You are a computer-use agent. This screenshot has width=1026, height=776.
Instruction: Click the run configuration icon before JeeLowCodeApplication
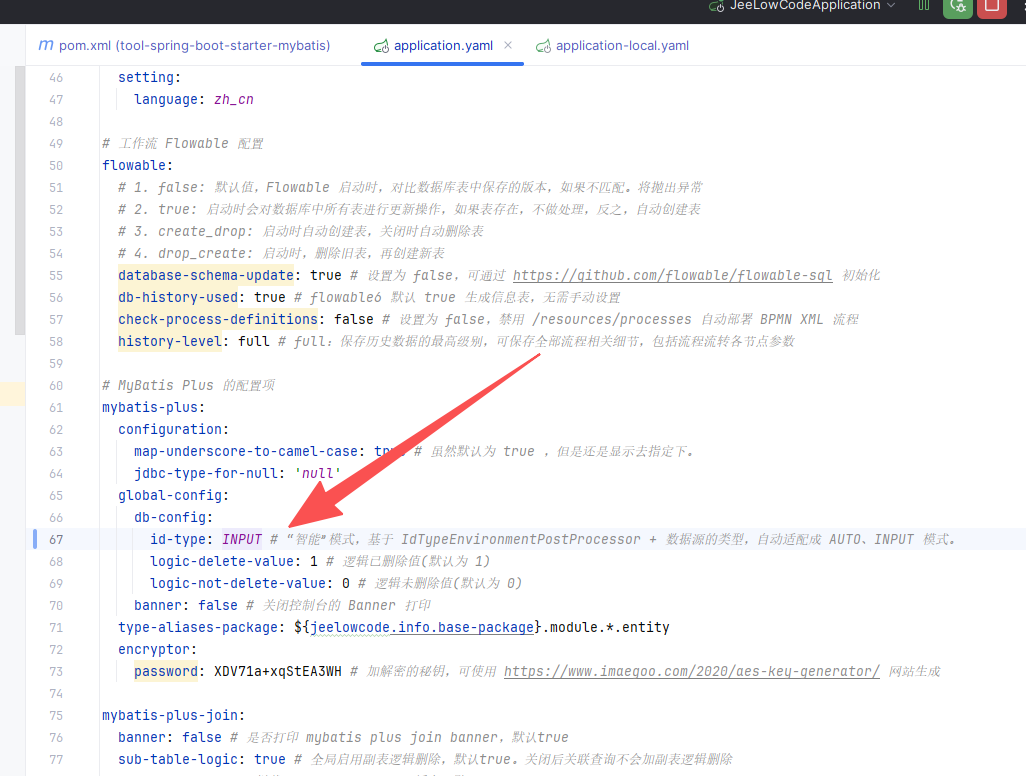point(716,6)
